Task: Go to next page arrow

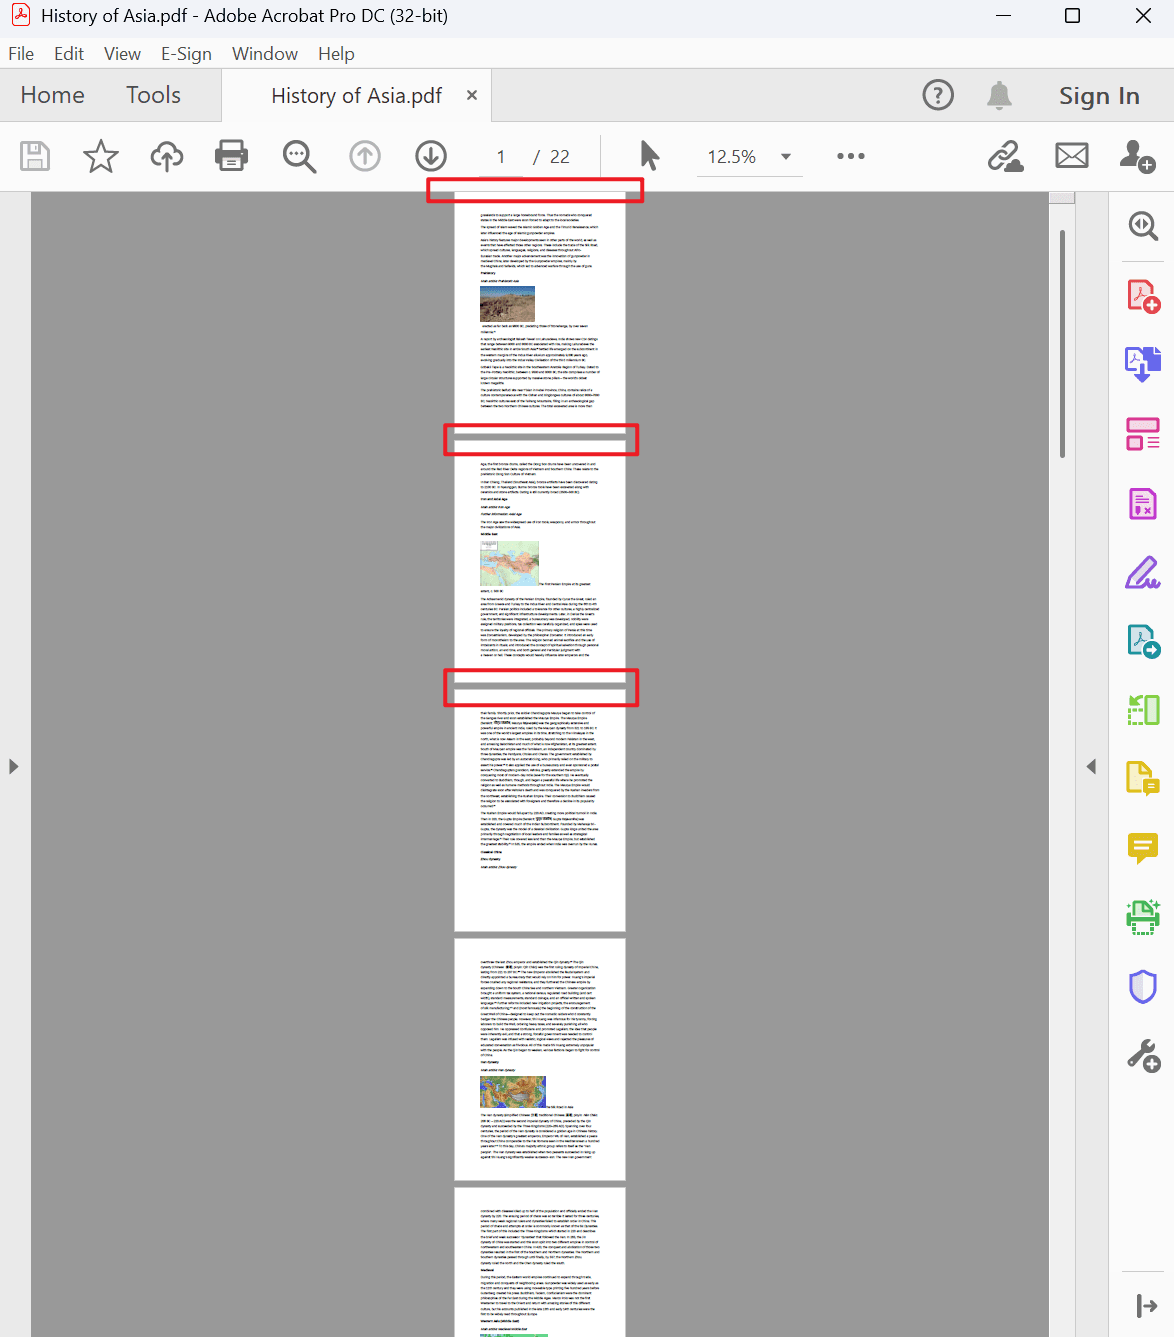Action: coord(431,156)
